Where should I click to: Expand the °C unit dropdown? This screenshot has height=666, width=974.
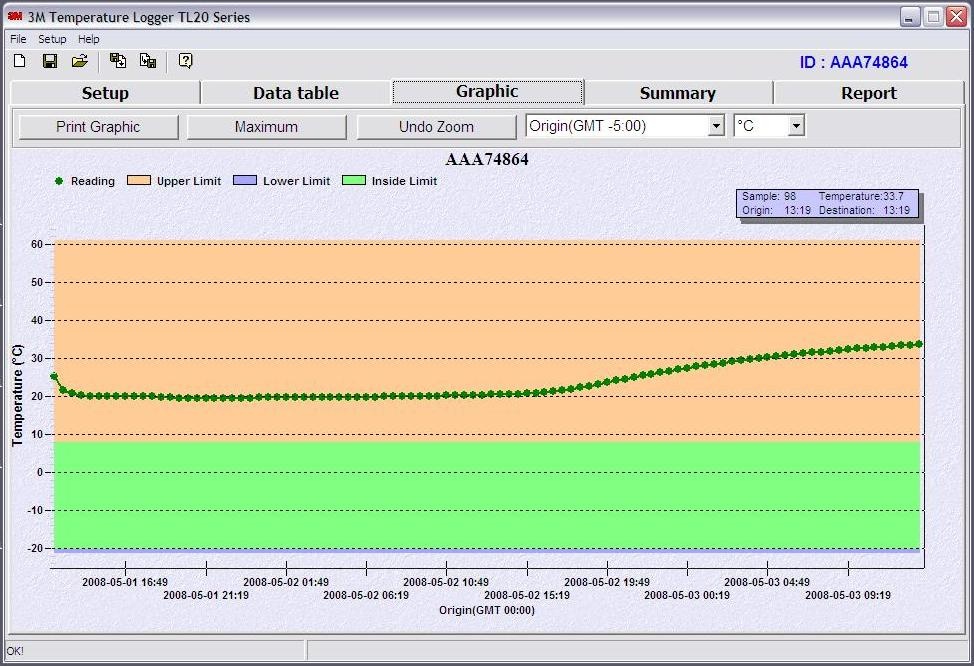pyautogui.click(x=796, y=126)
